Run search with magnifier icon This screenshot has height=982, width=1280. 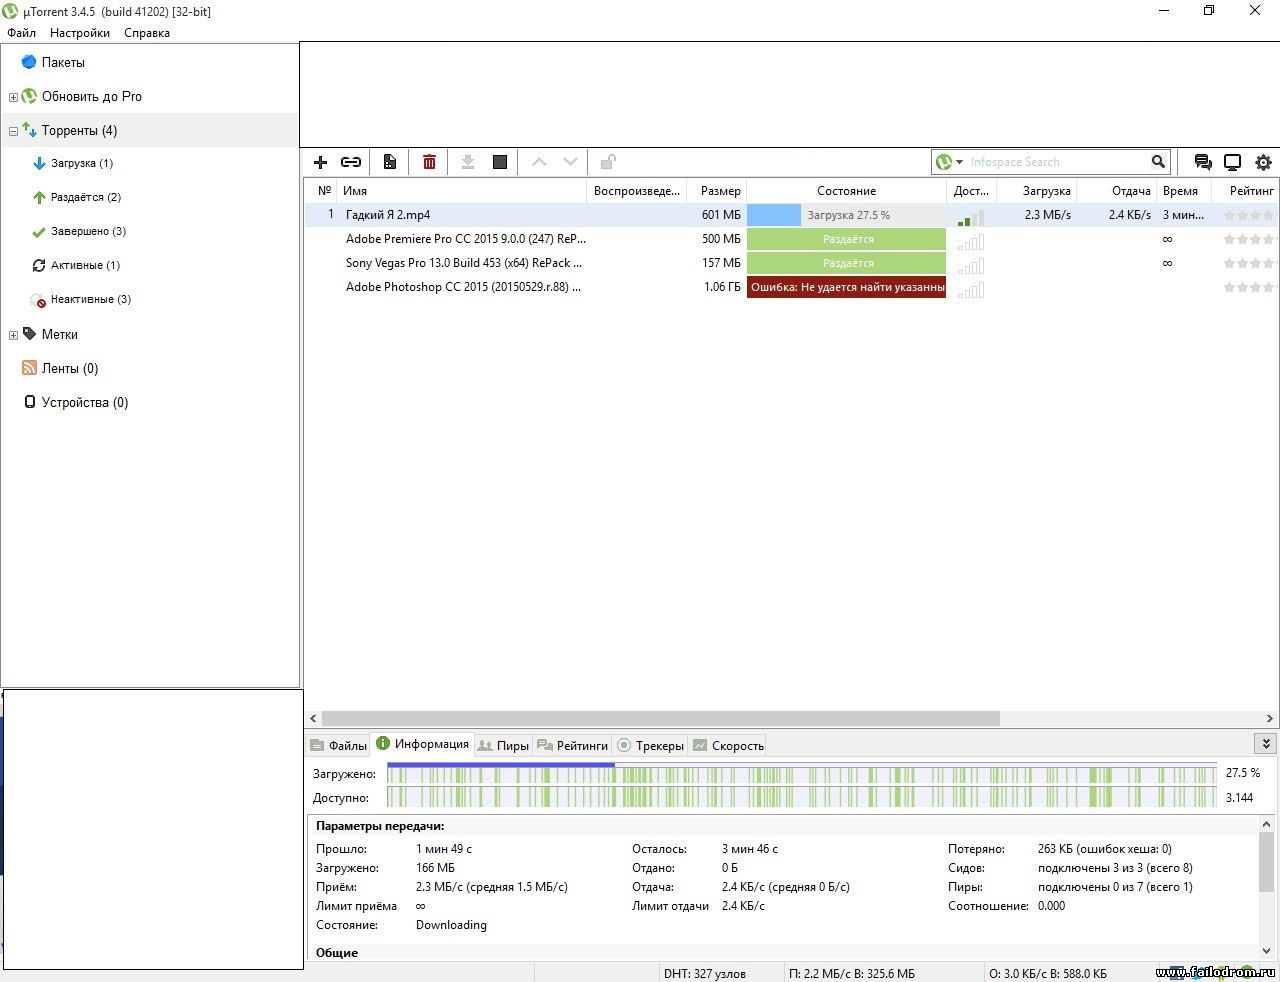tap(1158, 162)
